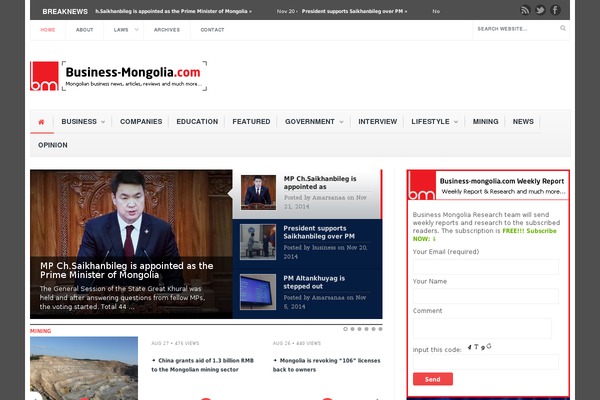This screenshot has height=400, width=600.
Task: Click the thumbnail of MP Ch.Saikhanbileg article
Action: pyautogui.click(x=258, y=192)
